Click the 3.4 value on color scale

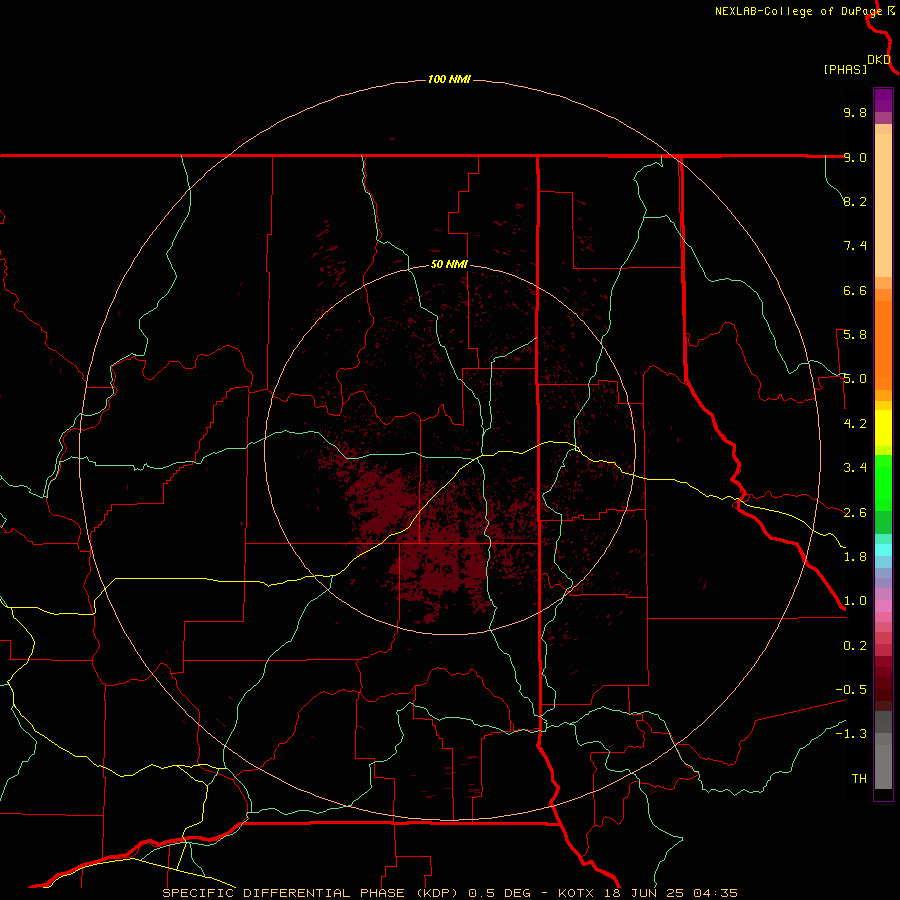855,468
